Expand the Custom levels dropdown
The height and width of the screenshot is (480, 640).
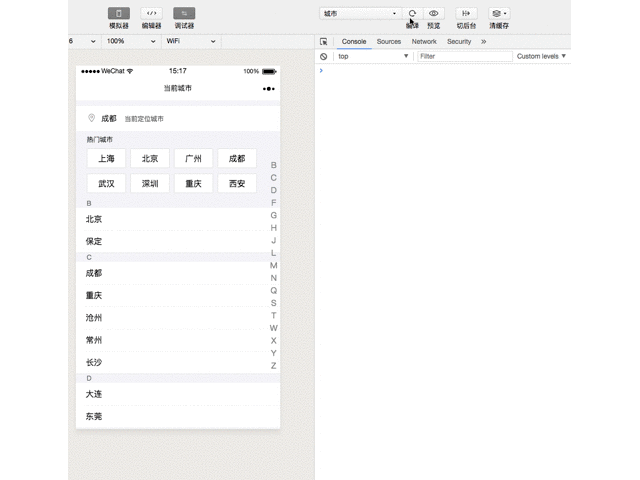pos(541,57)
